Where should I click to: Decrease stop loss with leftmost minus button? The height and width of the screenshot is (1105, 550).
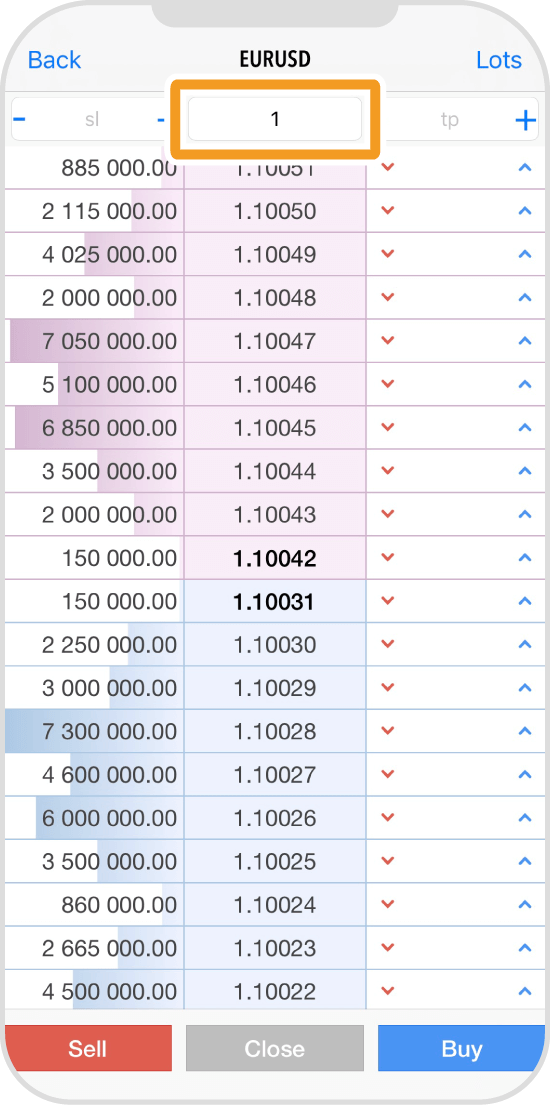pos(20,119)
